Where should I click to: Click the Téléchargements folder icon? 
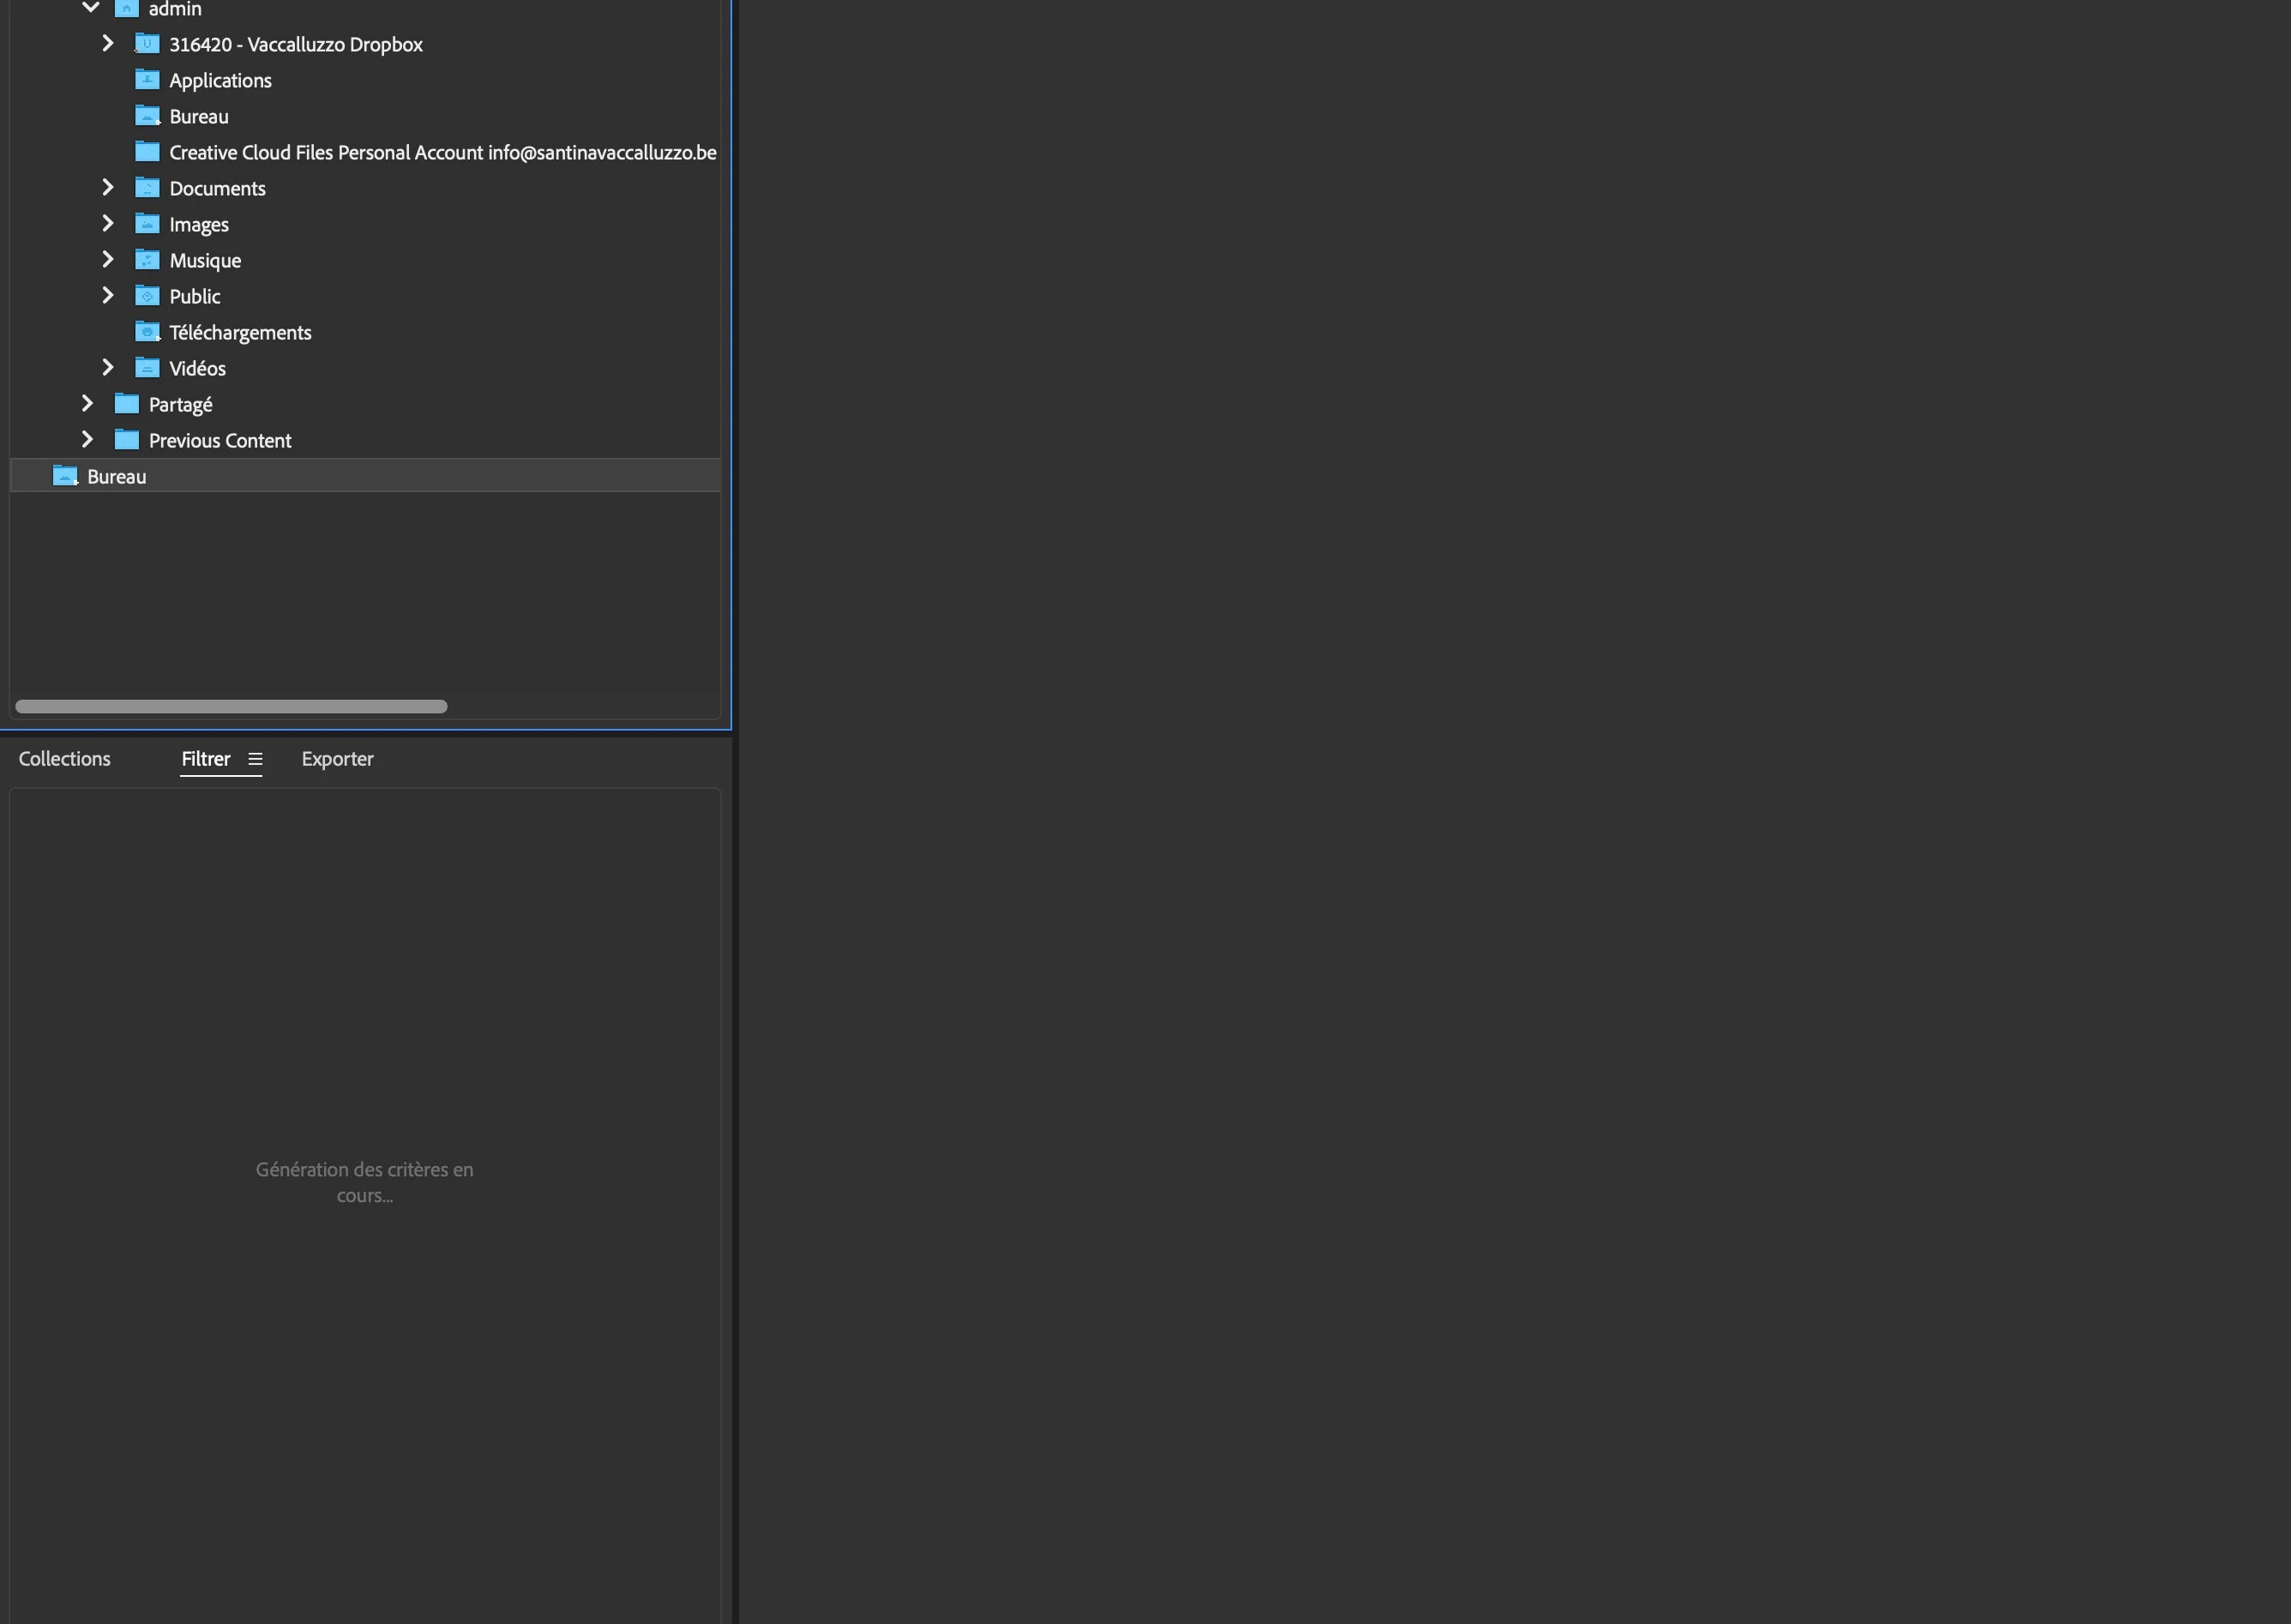click(147, 332)
